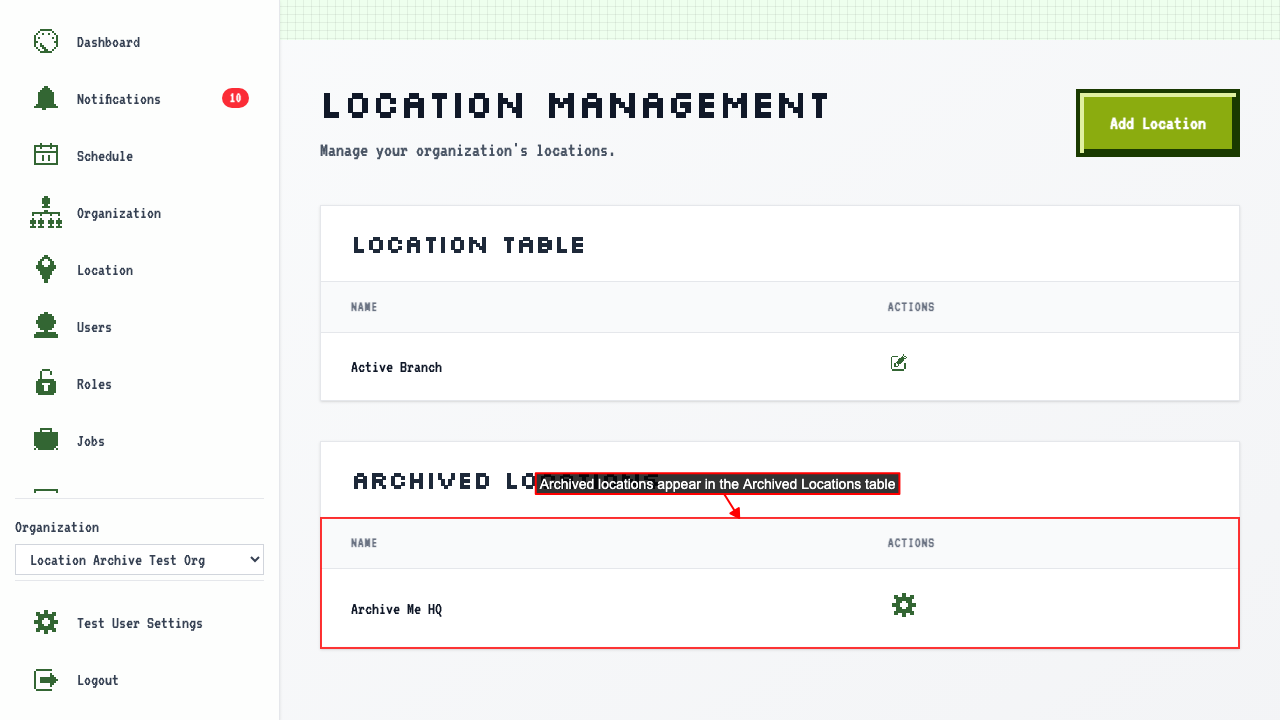This screenshot has width=1280, height=720.
Task: Click the Location pin icon
Action: pos(46,269)
